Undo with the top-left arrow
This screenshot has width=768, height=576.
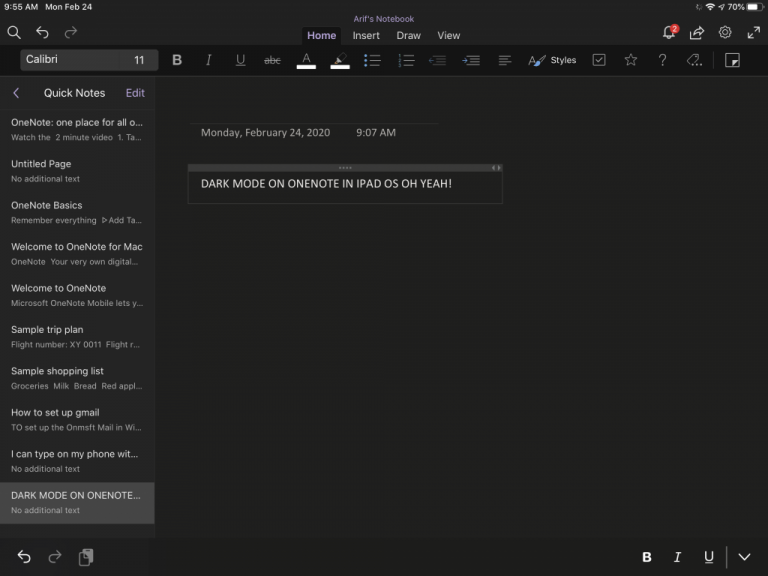click(x=42, y=32)
